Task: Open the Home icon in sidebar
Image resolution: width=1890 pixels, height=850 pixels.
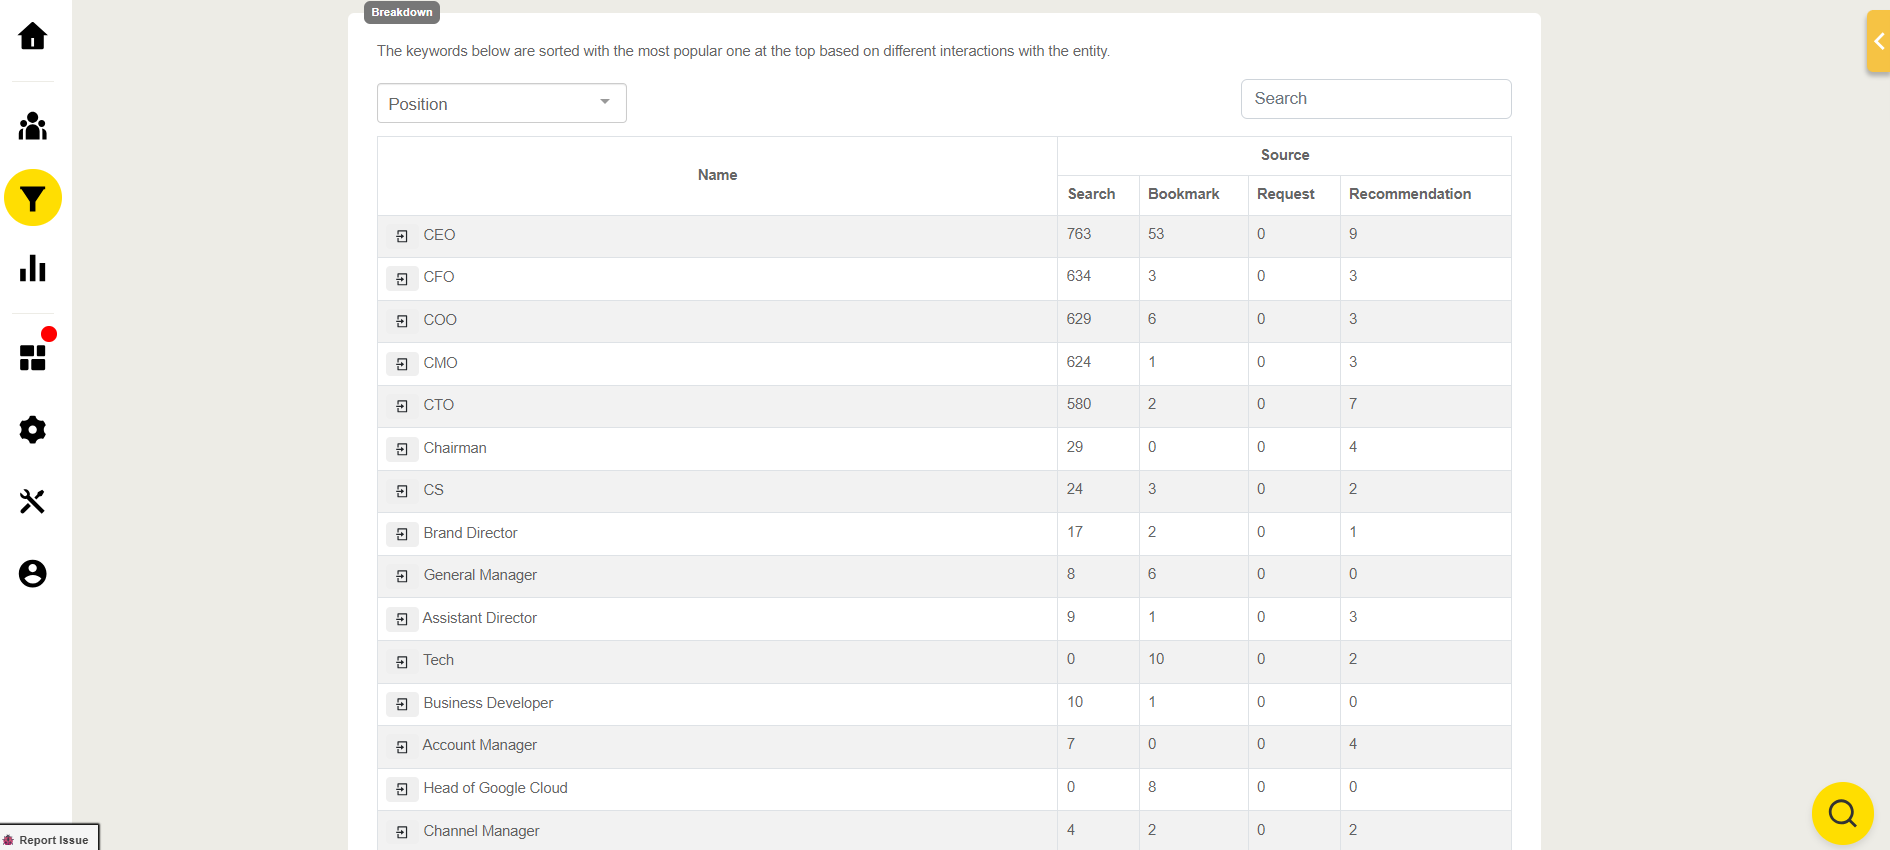Action: tap(33, 37)
